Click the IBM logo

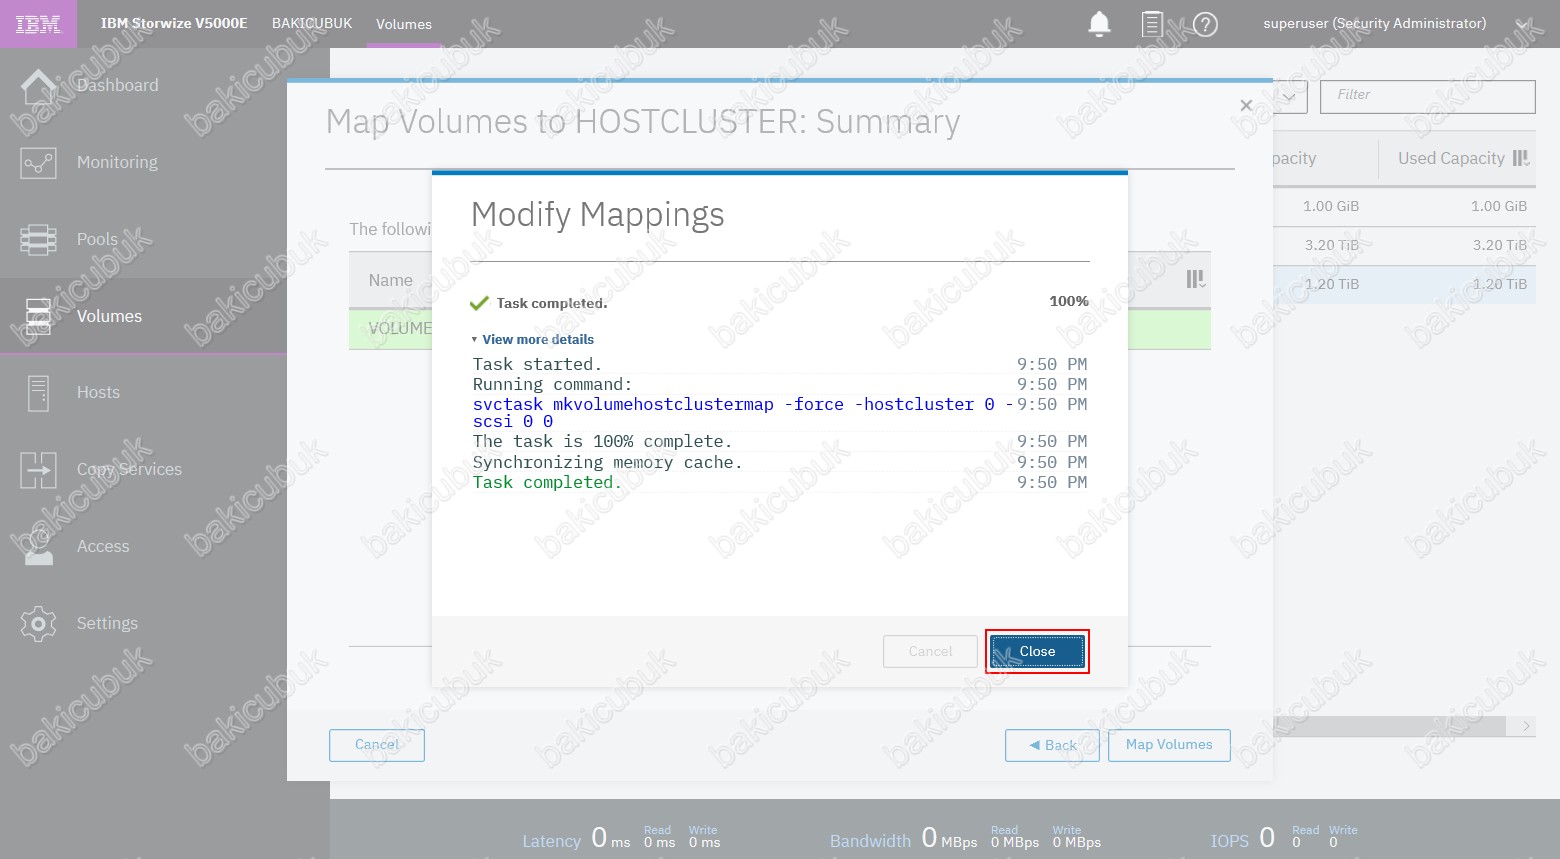38,24
